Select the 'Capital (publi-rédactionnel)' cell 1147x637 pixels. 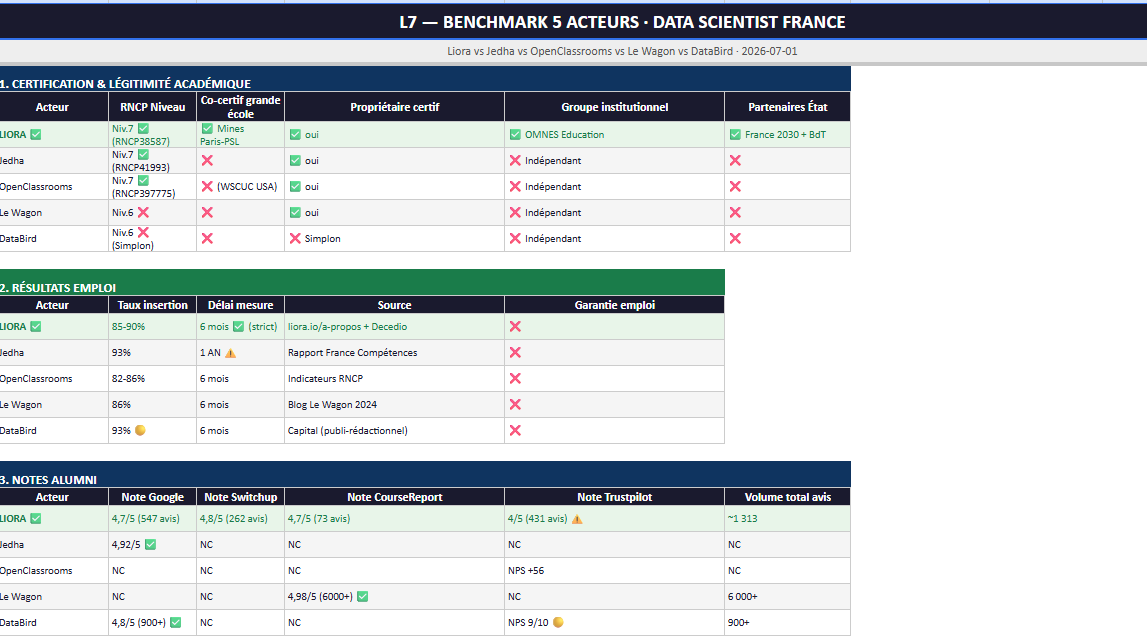pos(394,431)
